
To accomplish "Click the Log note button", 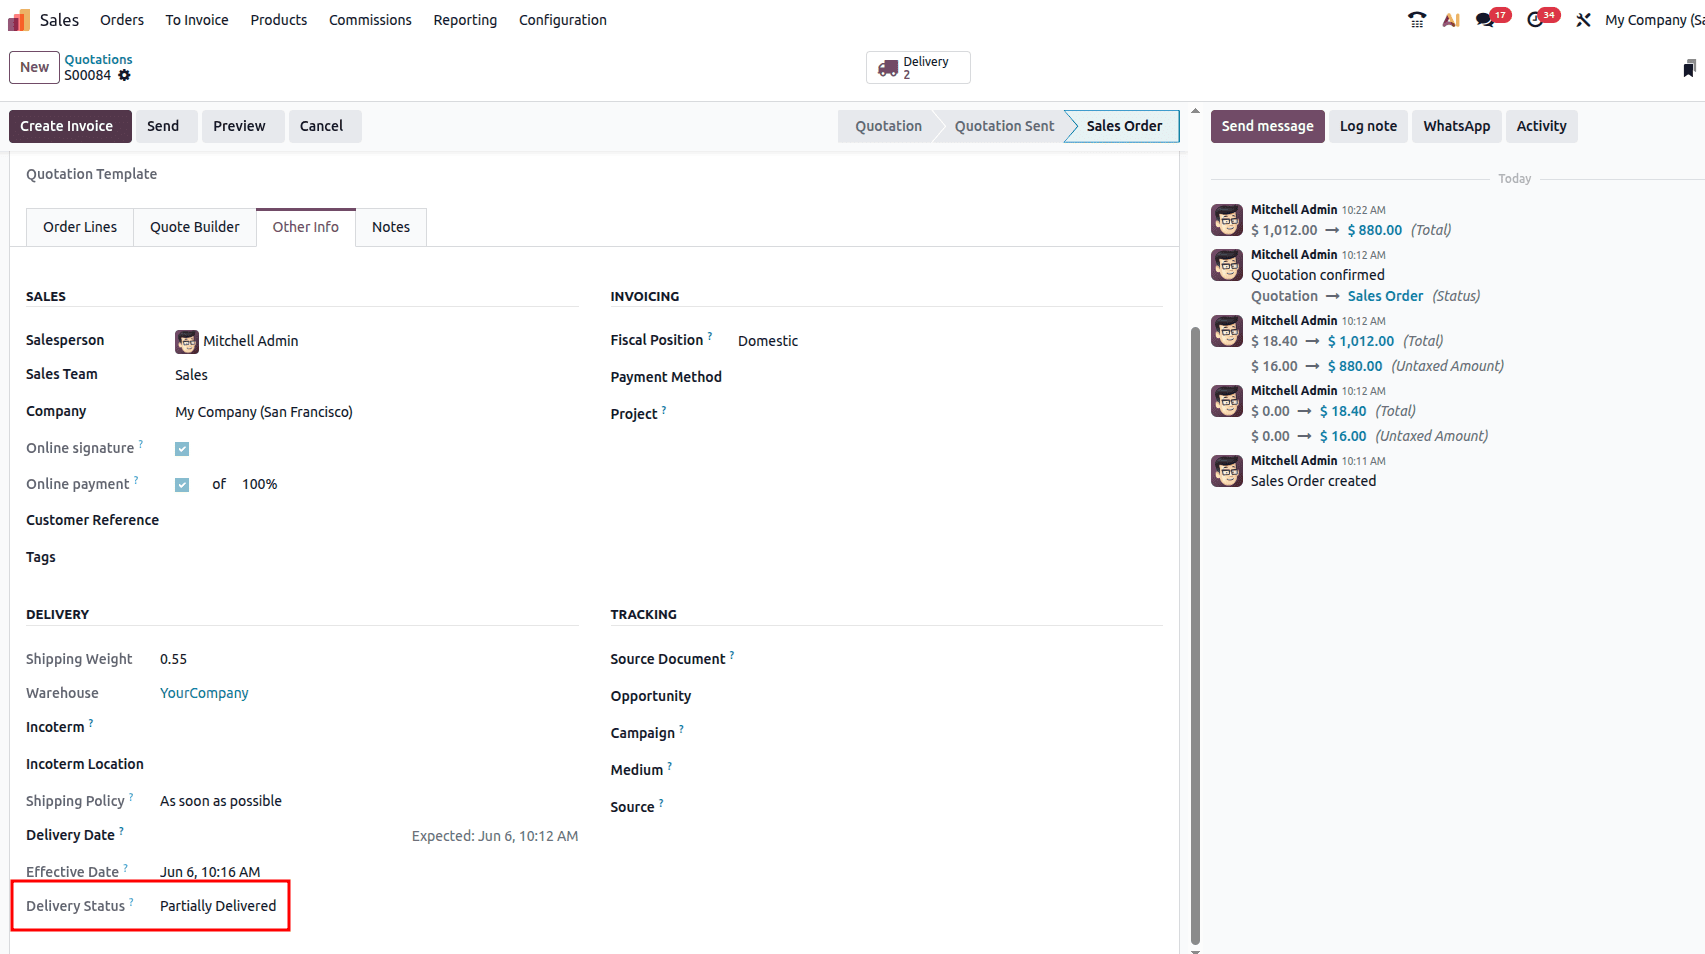I will point(1368,126).
